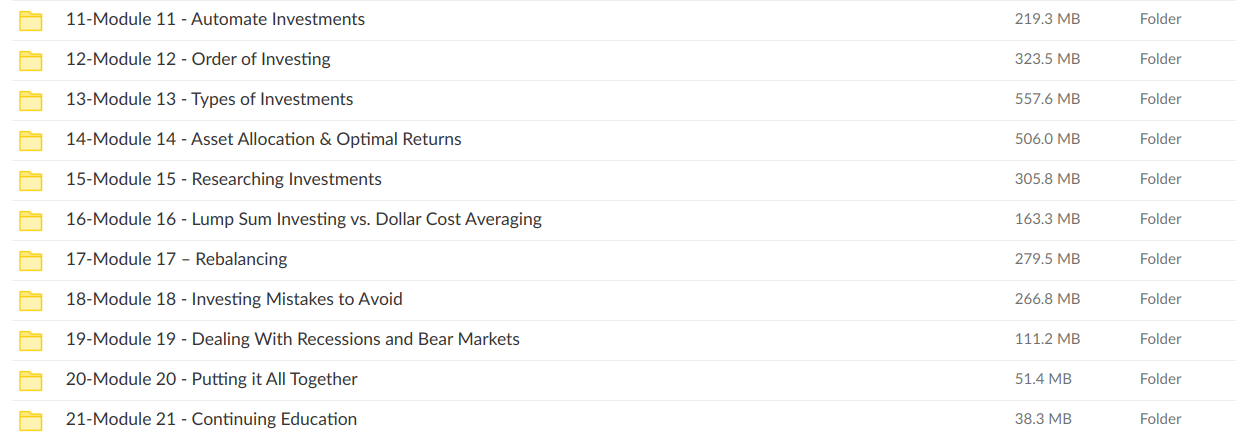1236x439 pixels.
Task: Click Folder type label in Rebalancing row
Action: click(x=1160, y=259)
